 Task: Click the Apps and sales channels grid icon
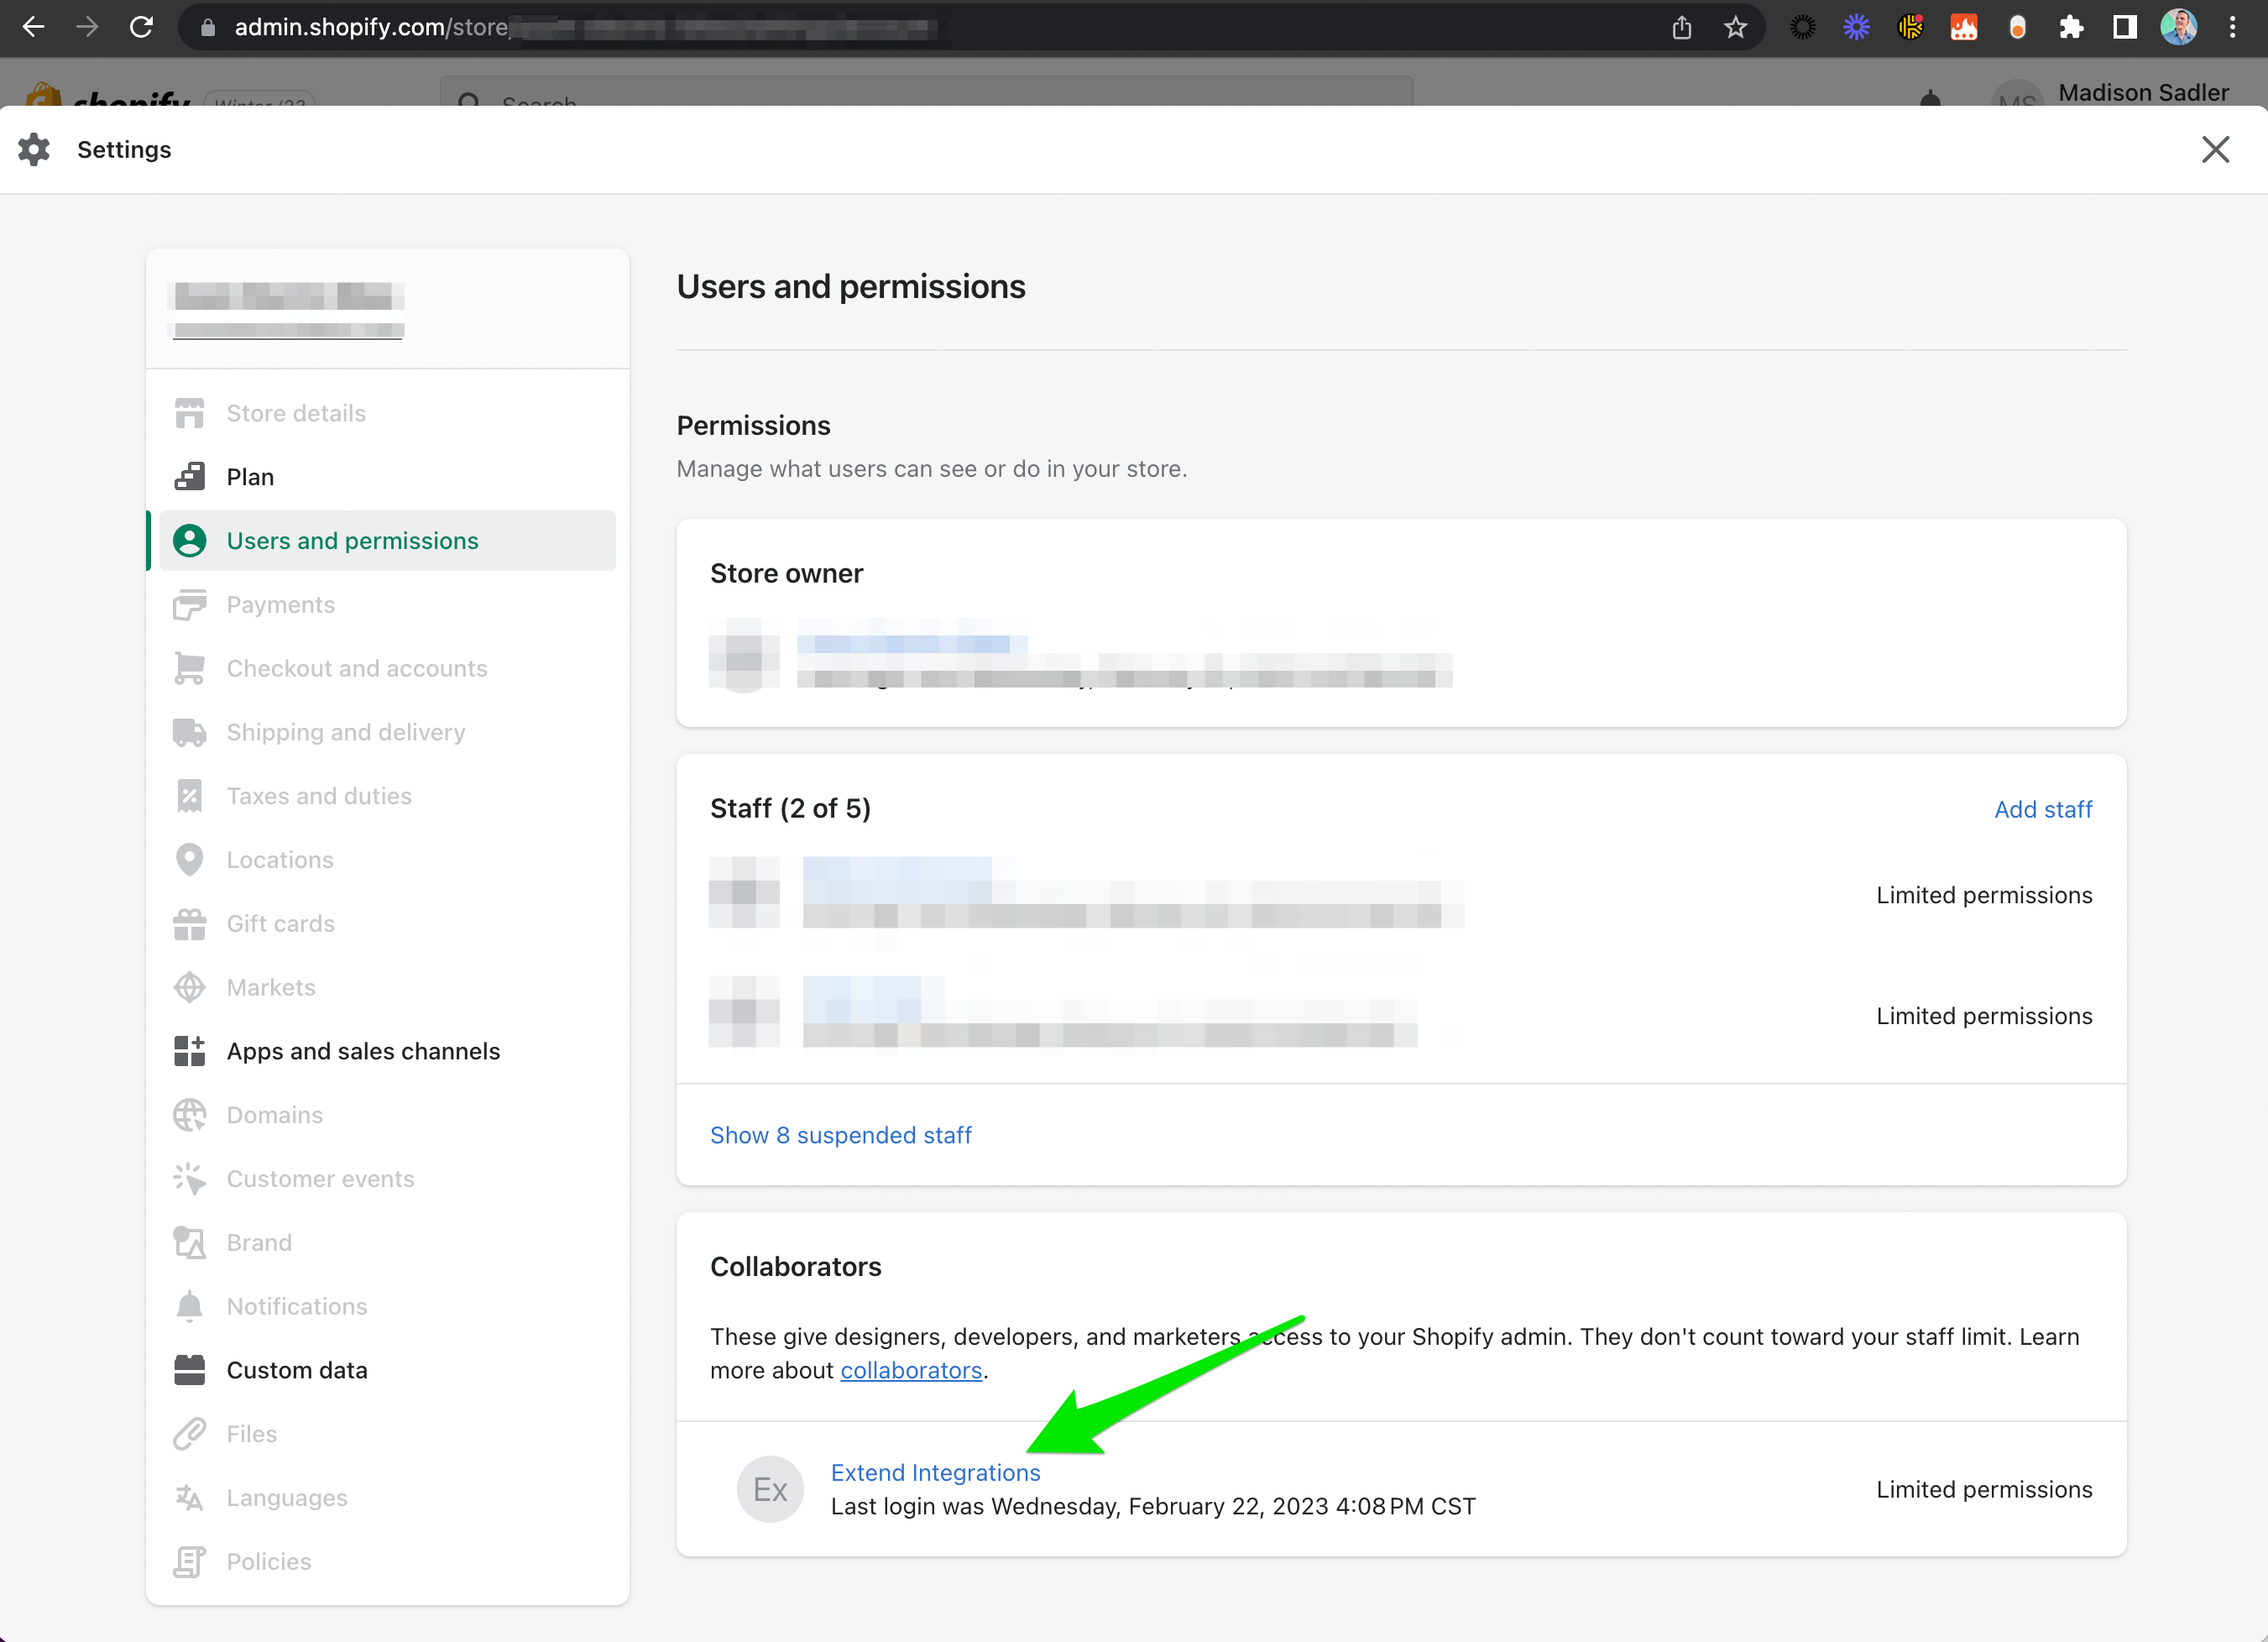pyautogui.click(x=189, y=1051)
